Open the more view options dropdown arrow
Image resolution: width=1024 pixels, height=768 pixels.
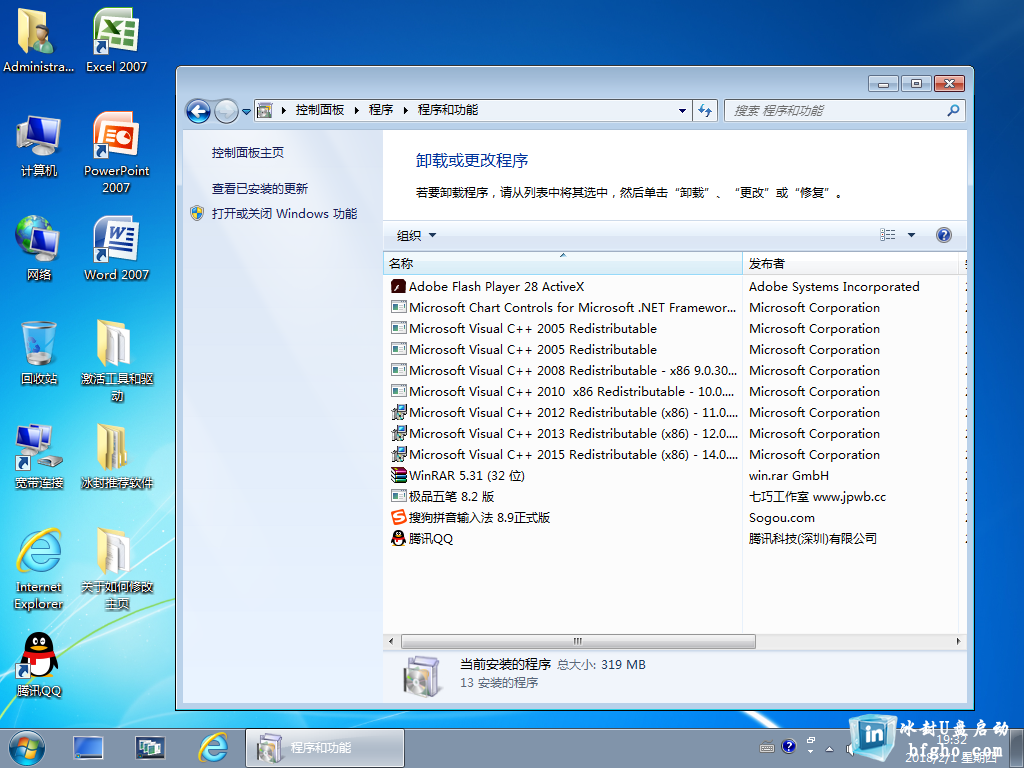[911, 235]
